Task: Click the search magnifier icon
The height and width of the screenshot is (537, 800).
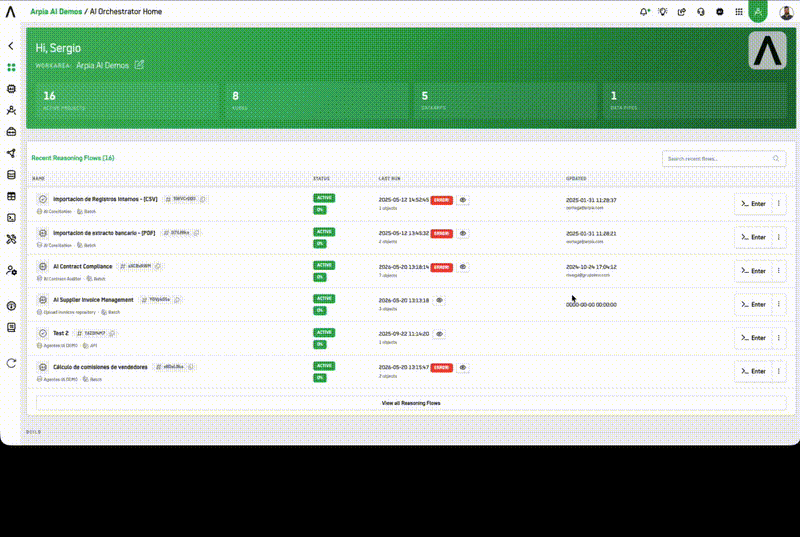Action: pyautogui.click(x=776, y=159)
